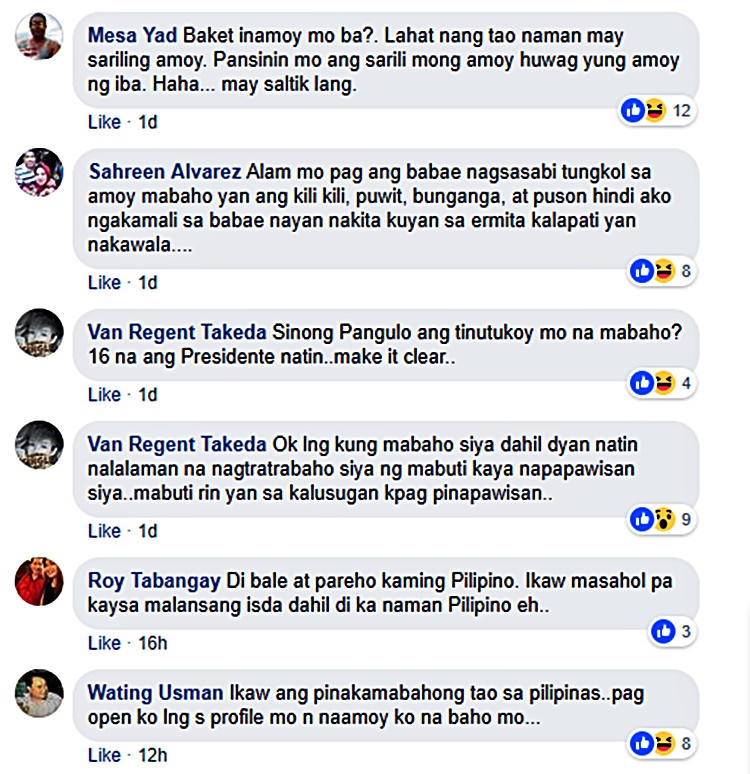750x774 pixels.
Task: Click the thumbs-up reaction icon on Mesa Yad's comment
Action: 633,110
